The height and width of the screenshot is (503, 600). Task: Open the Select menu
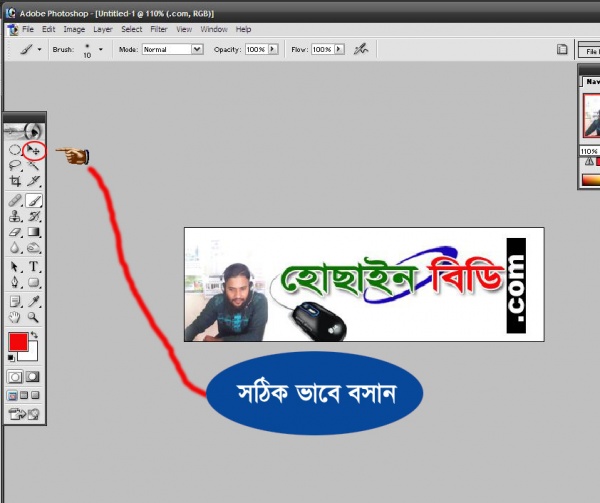[x=132, y=29]
